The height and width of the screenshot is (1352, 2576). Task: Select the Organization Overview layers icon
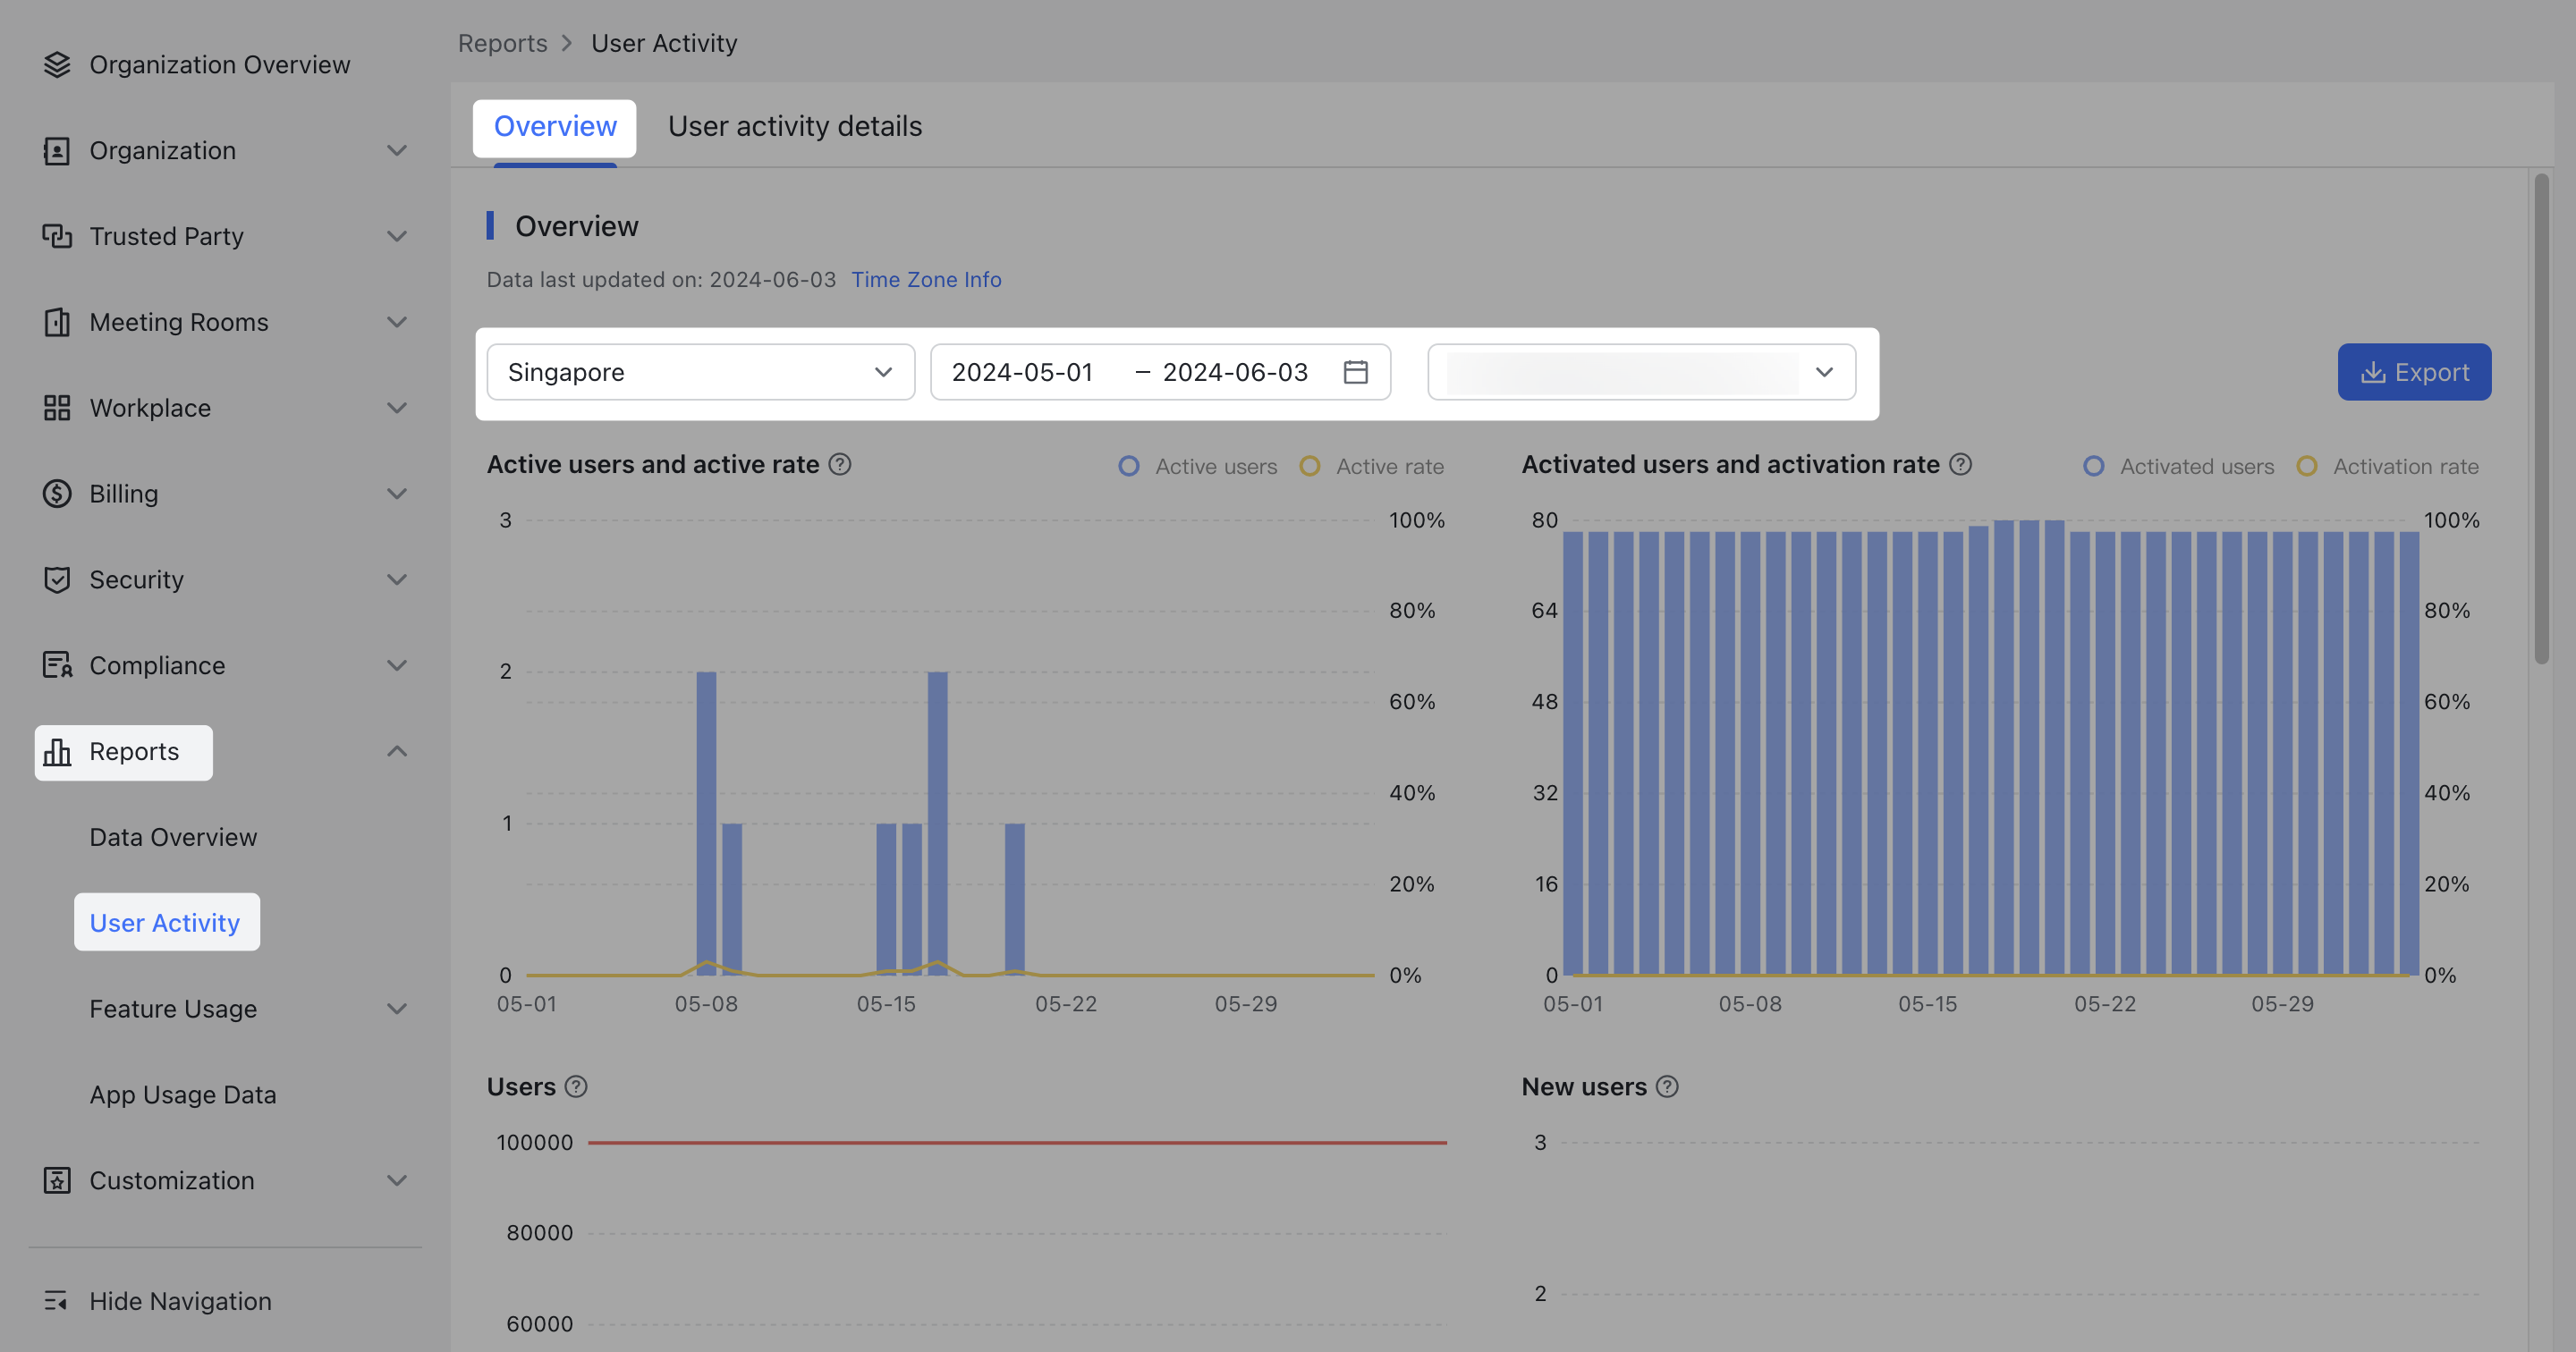coord(57,64)
